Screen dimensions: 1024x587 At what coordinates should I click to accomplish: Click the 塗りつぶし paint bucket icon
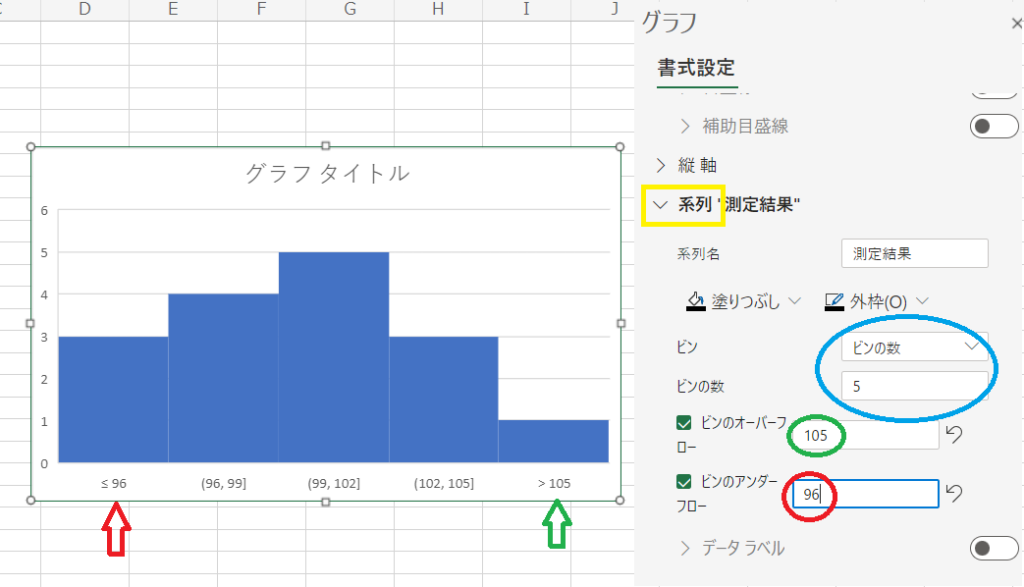coord(696,301)
